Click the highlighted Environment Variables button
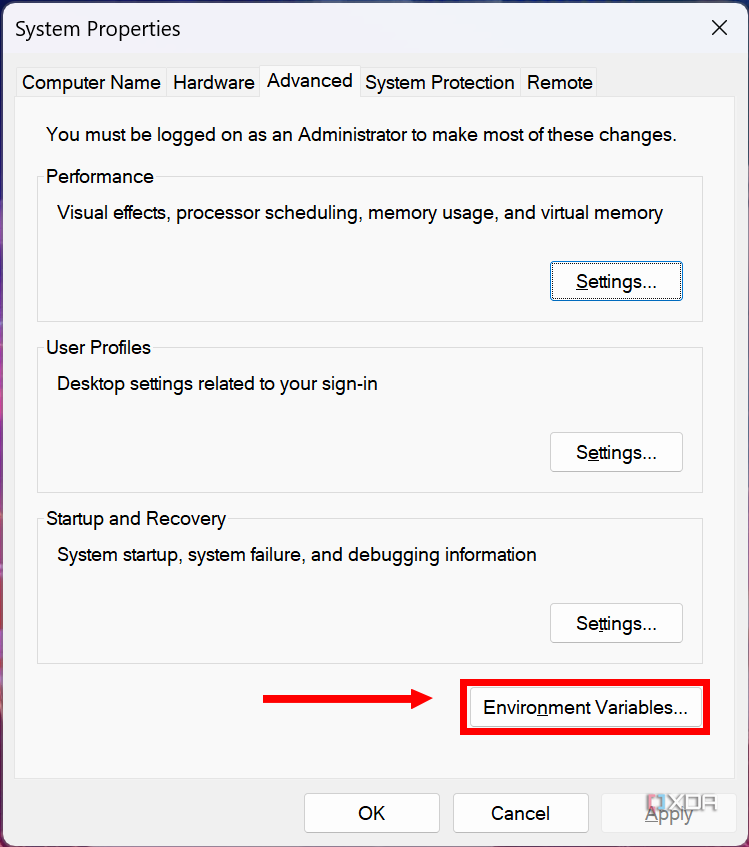 pos(584,707)
